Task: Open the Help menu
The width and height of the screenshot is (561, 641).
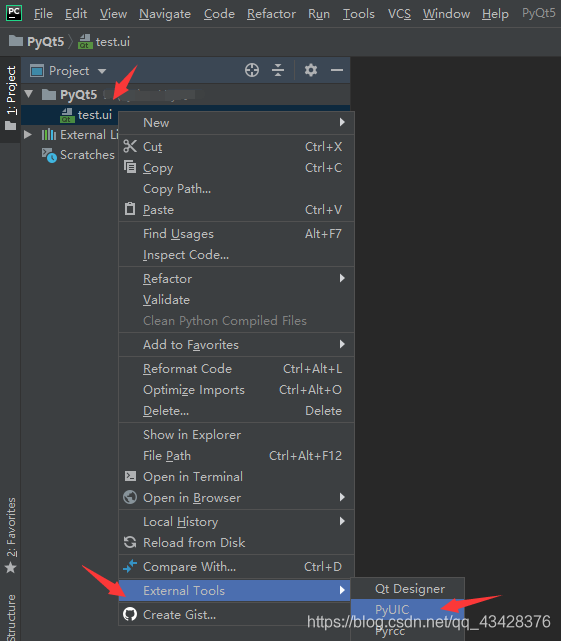Action: click(495, 14)
